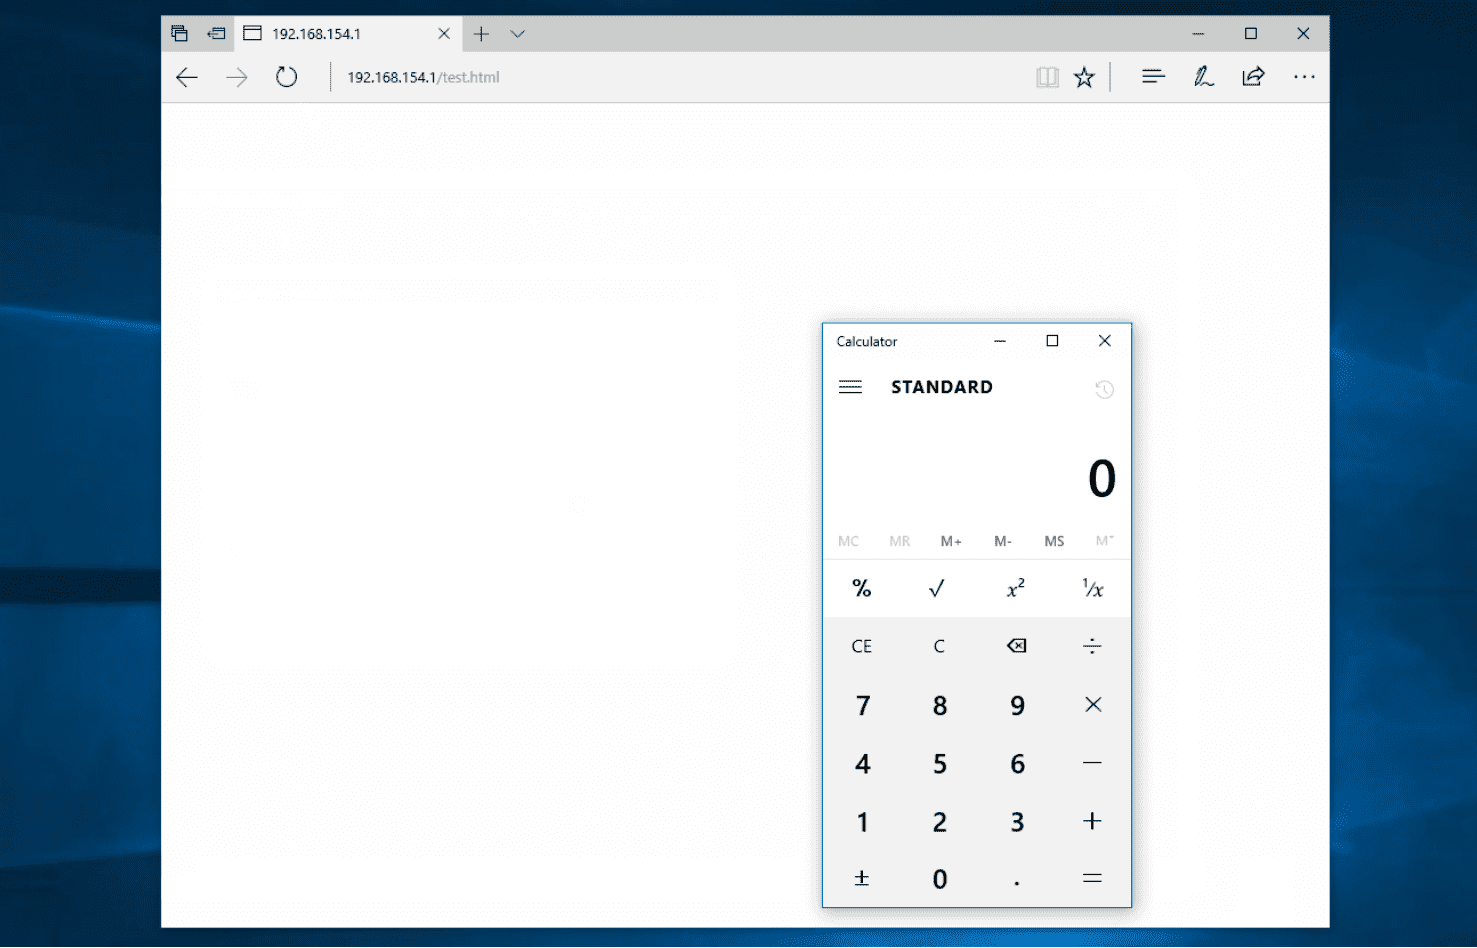
Task: Open a new tab in Edge
Action: click(481, 34)
